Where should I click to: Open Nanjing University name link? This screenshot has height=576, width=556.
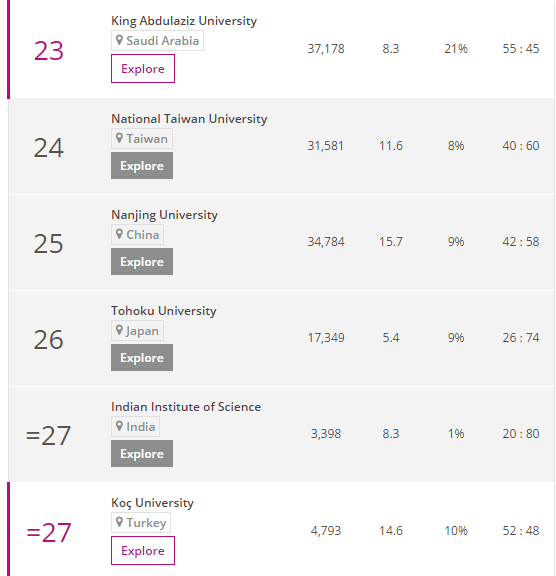(165, 215)
